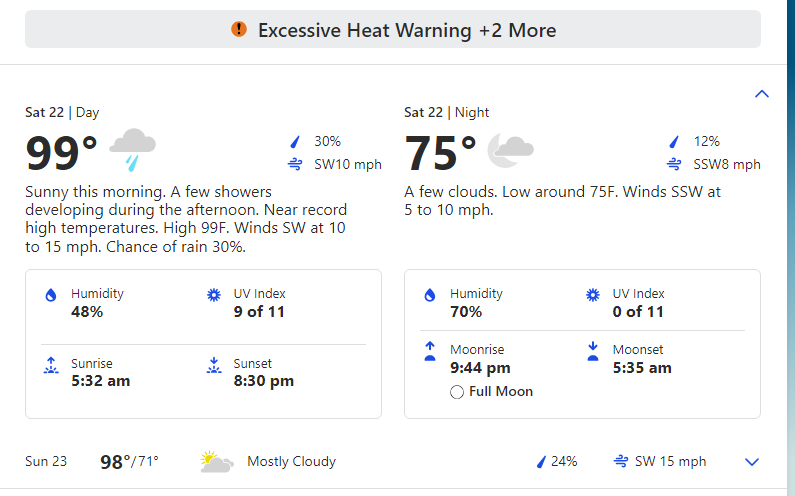This screenshot has height=496, width=795.
Task: Click the night partly cloudy moon icon
Action: tap(511, 150)
